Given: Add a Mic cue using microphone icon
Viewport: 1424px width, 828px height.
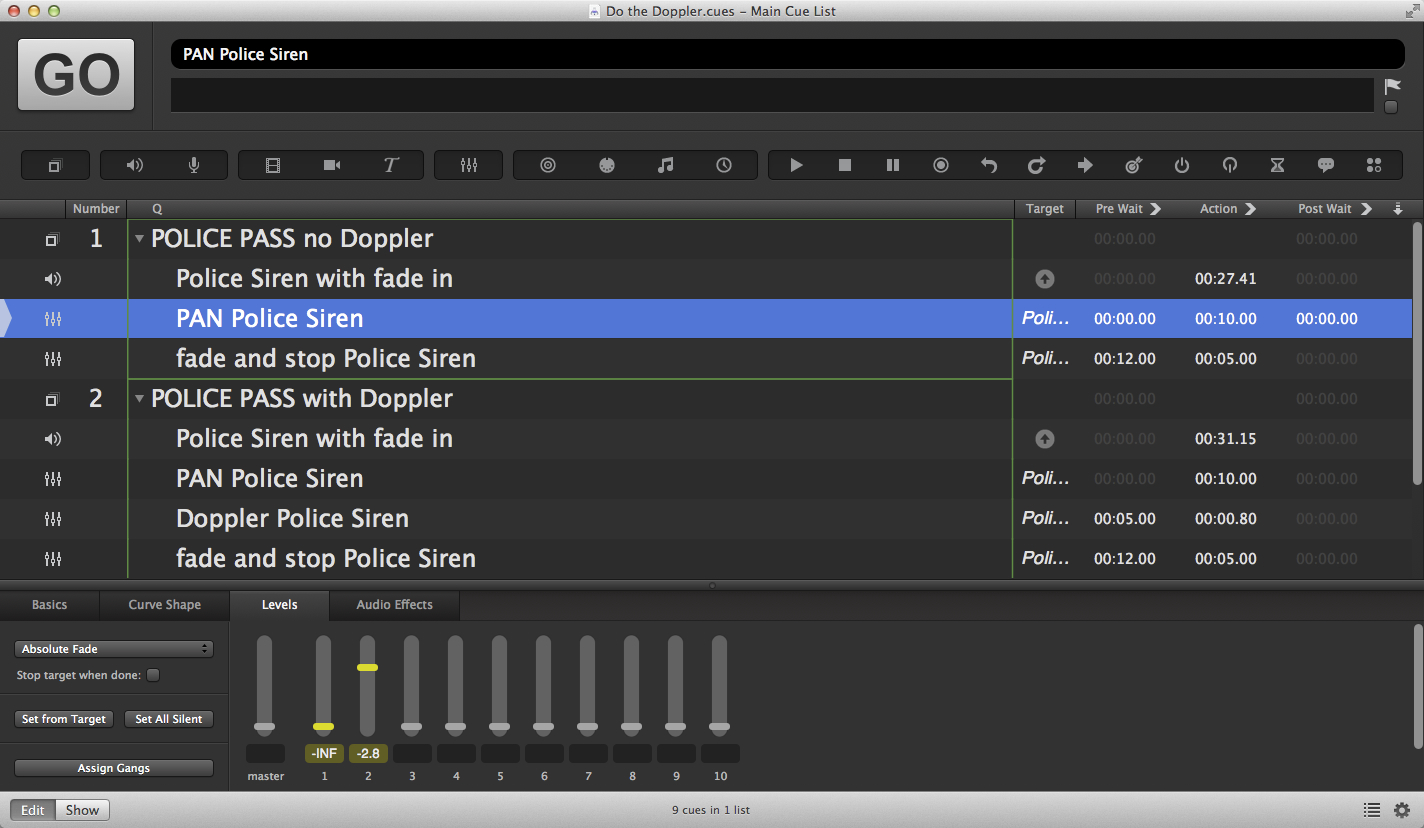Looking at the screenshot, I should pyautogui.click(x=194, y=165).
